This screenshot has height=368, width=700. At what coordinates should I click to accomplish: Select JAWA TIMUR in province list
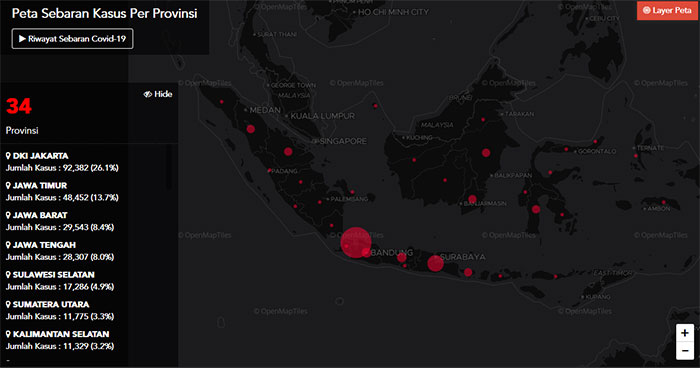pyautogui.click(x=40, y=185)
